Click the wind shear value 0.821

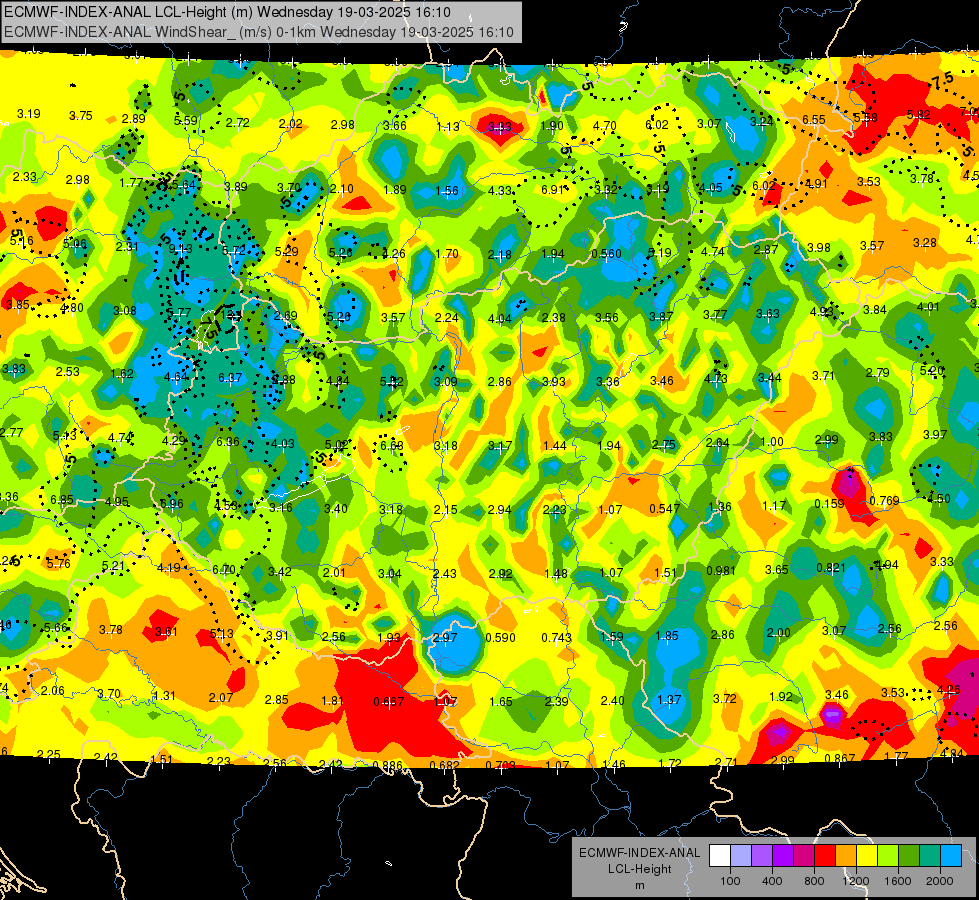click(831, 568)
